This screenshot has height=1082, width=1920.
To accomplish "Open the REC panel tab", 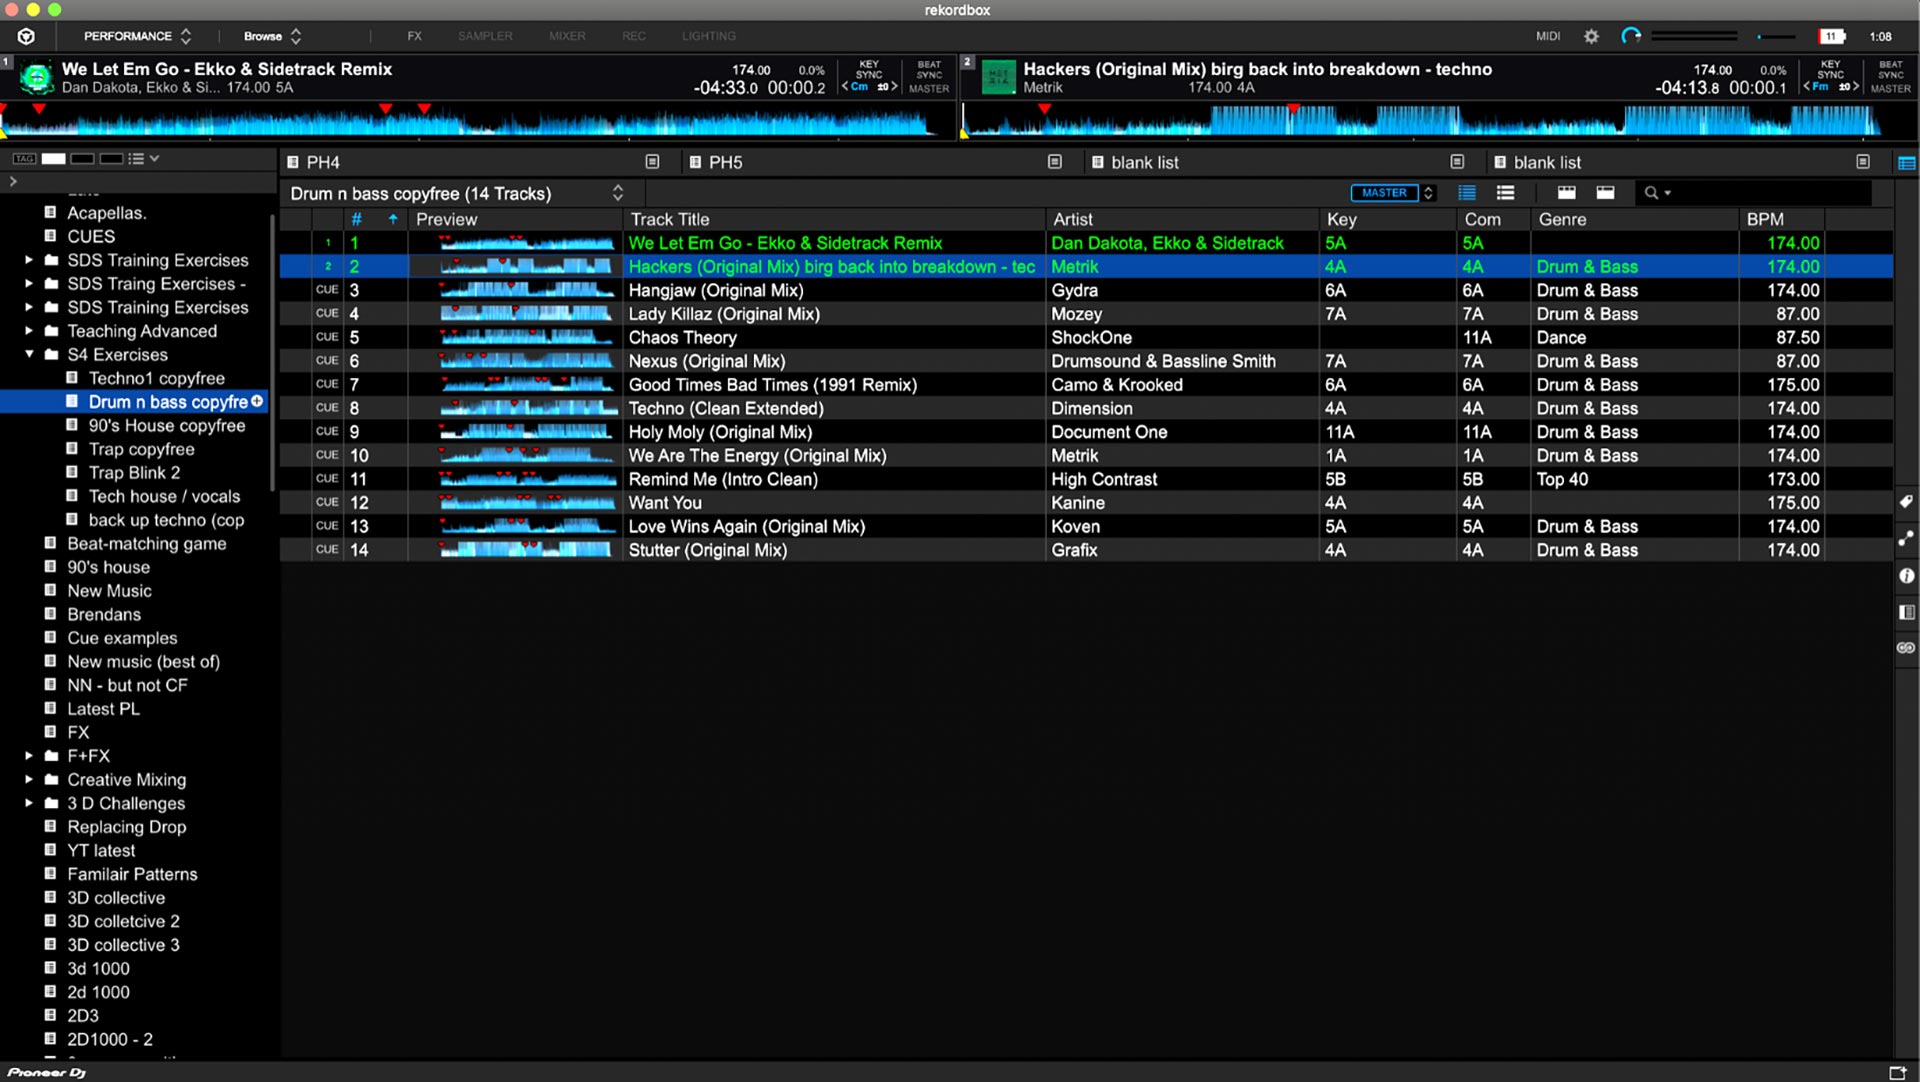I will point(634,36).
